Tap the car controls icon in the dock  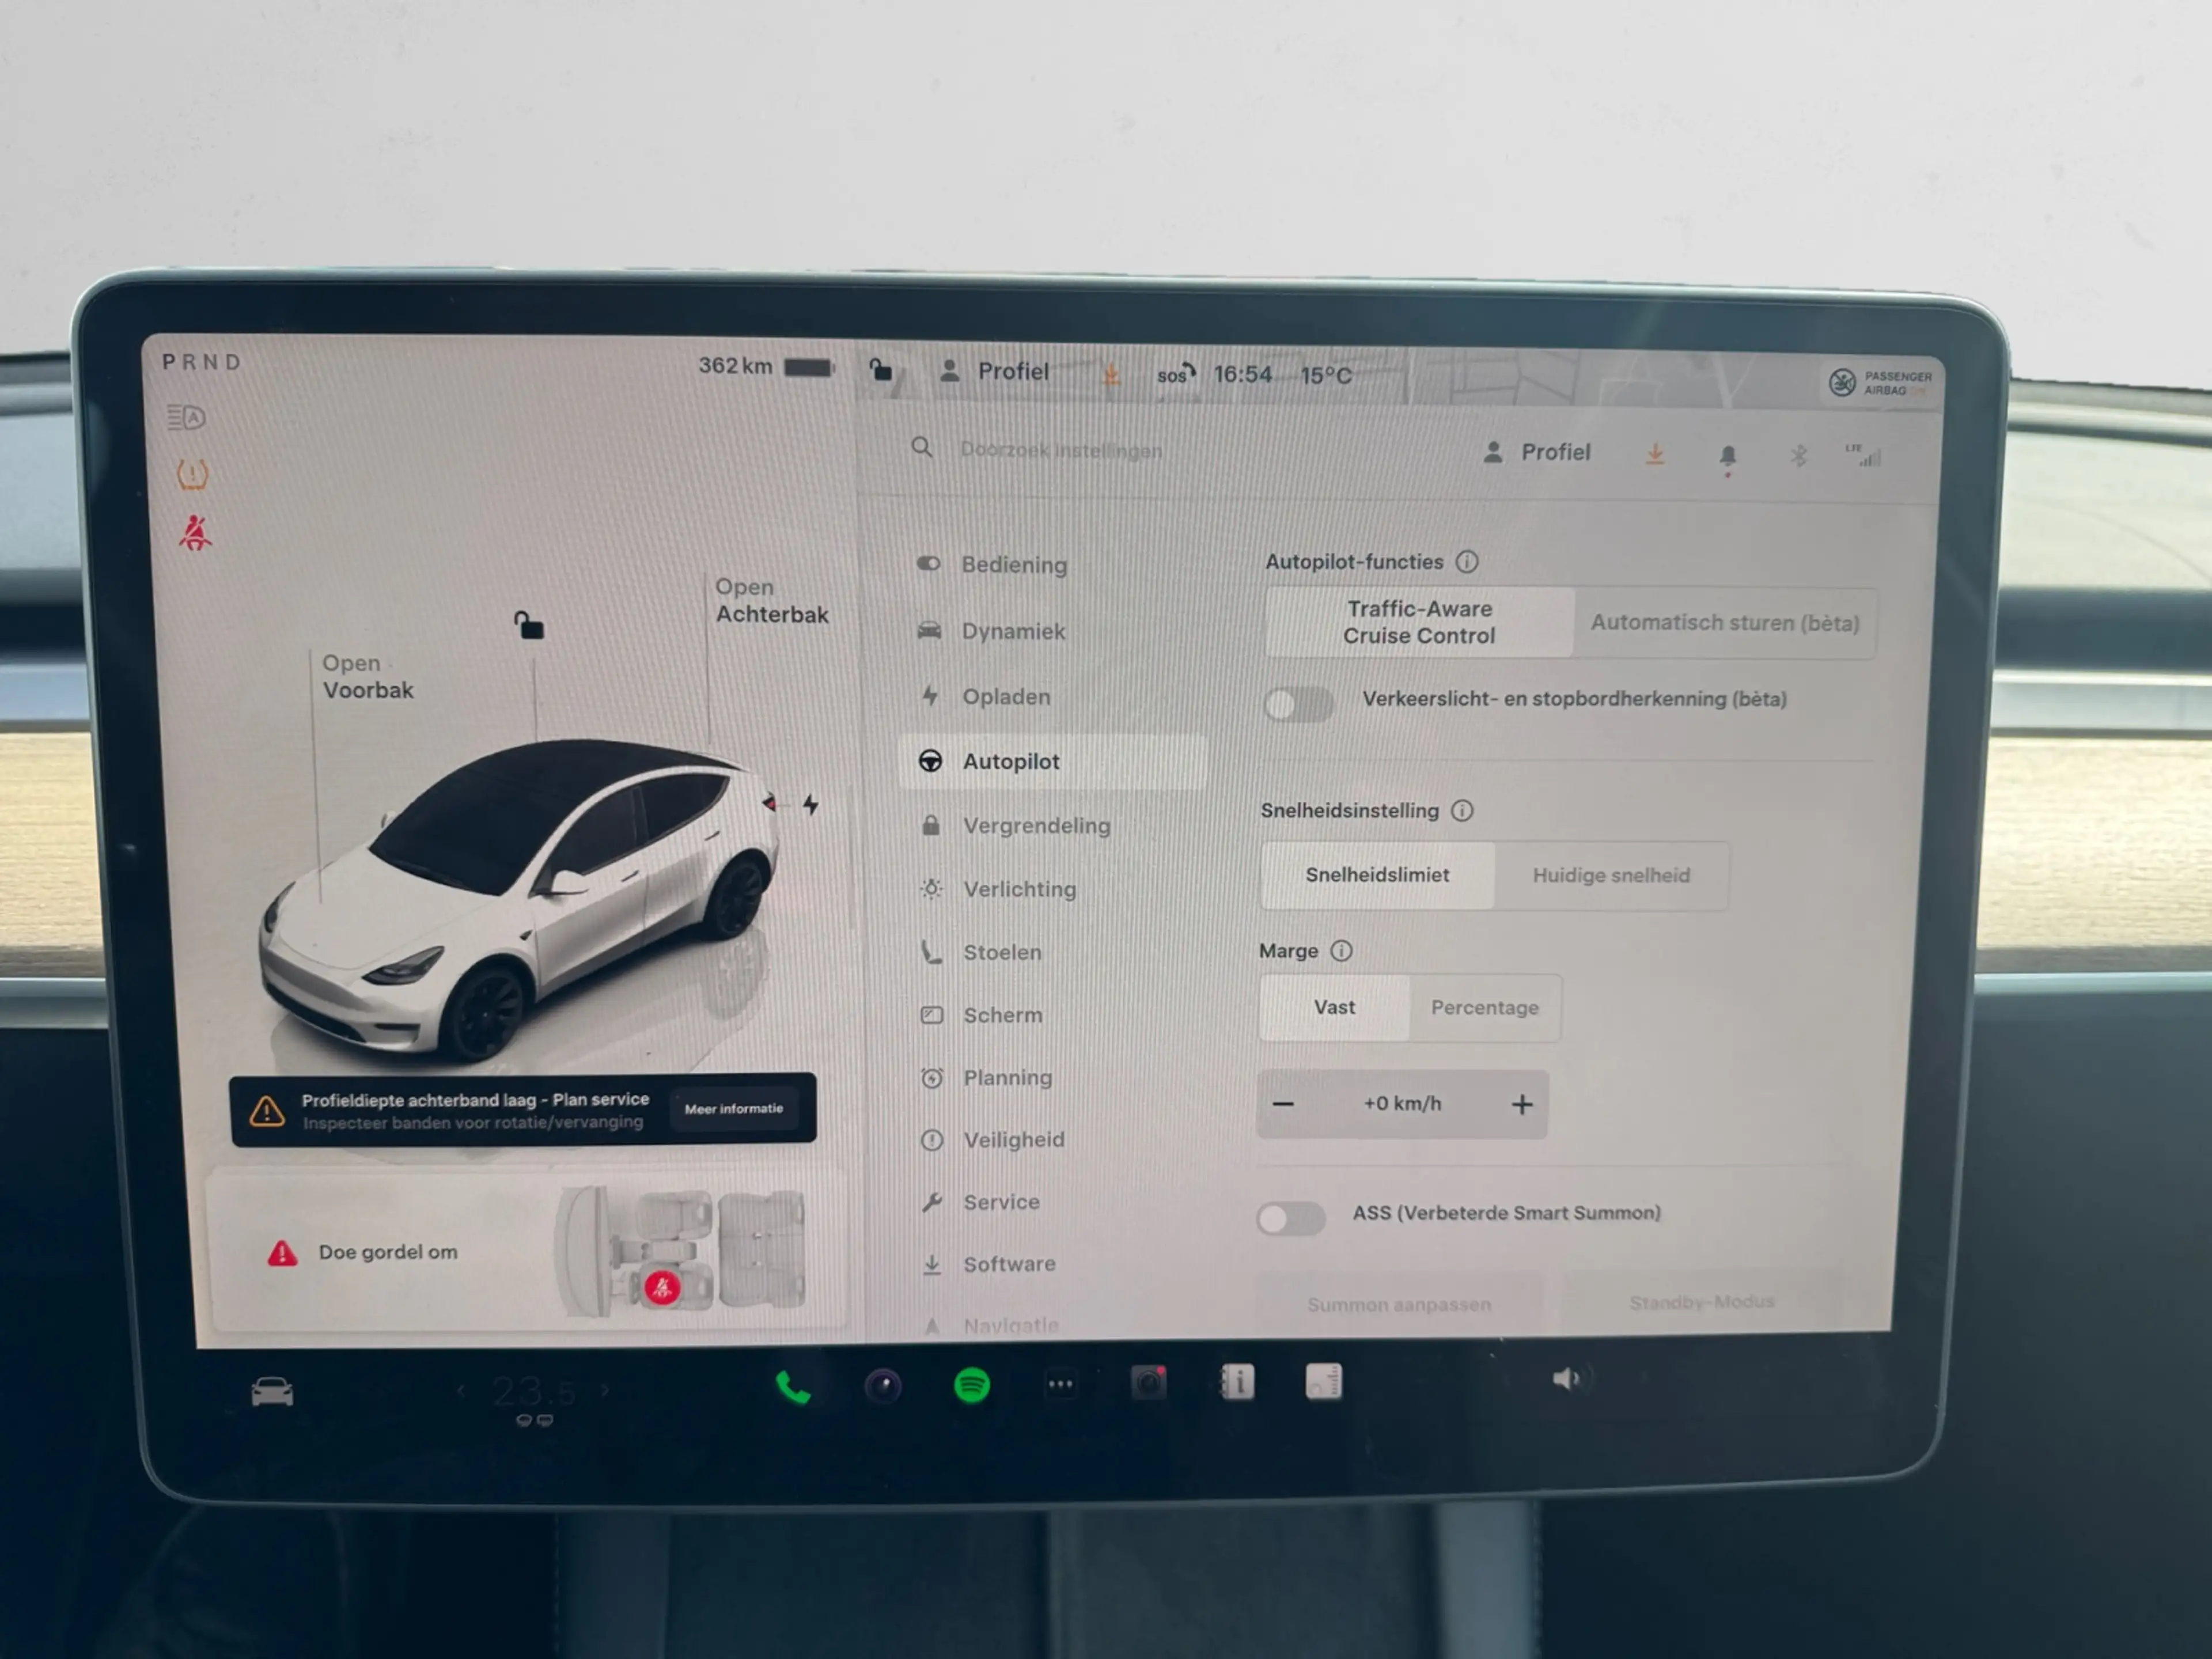coord(272,1392)
